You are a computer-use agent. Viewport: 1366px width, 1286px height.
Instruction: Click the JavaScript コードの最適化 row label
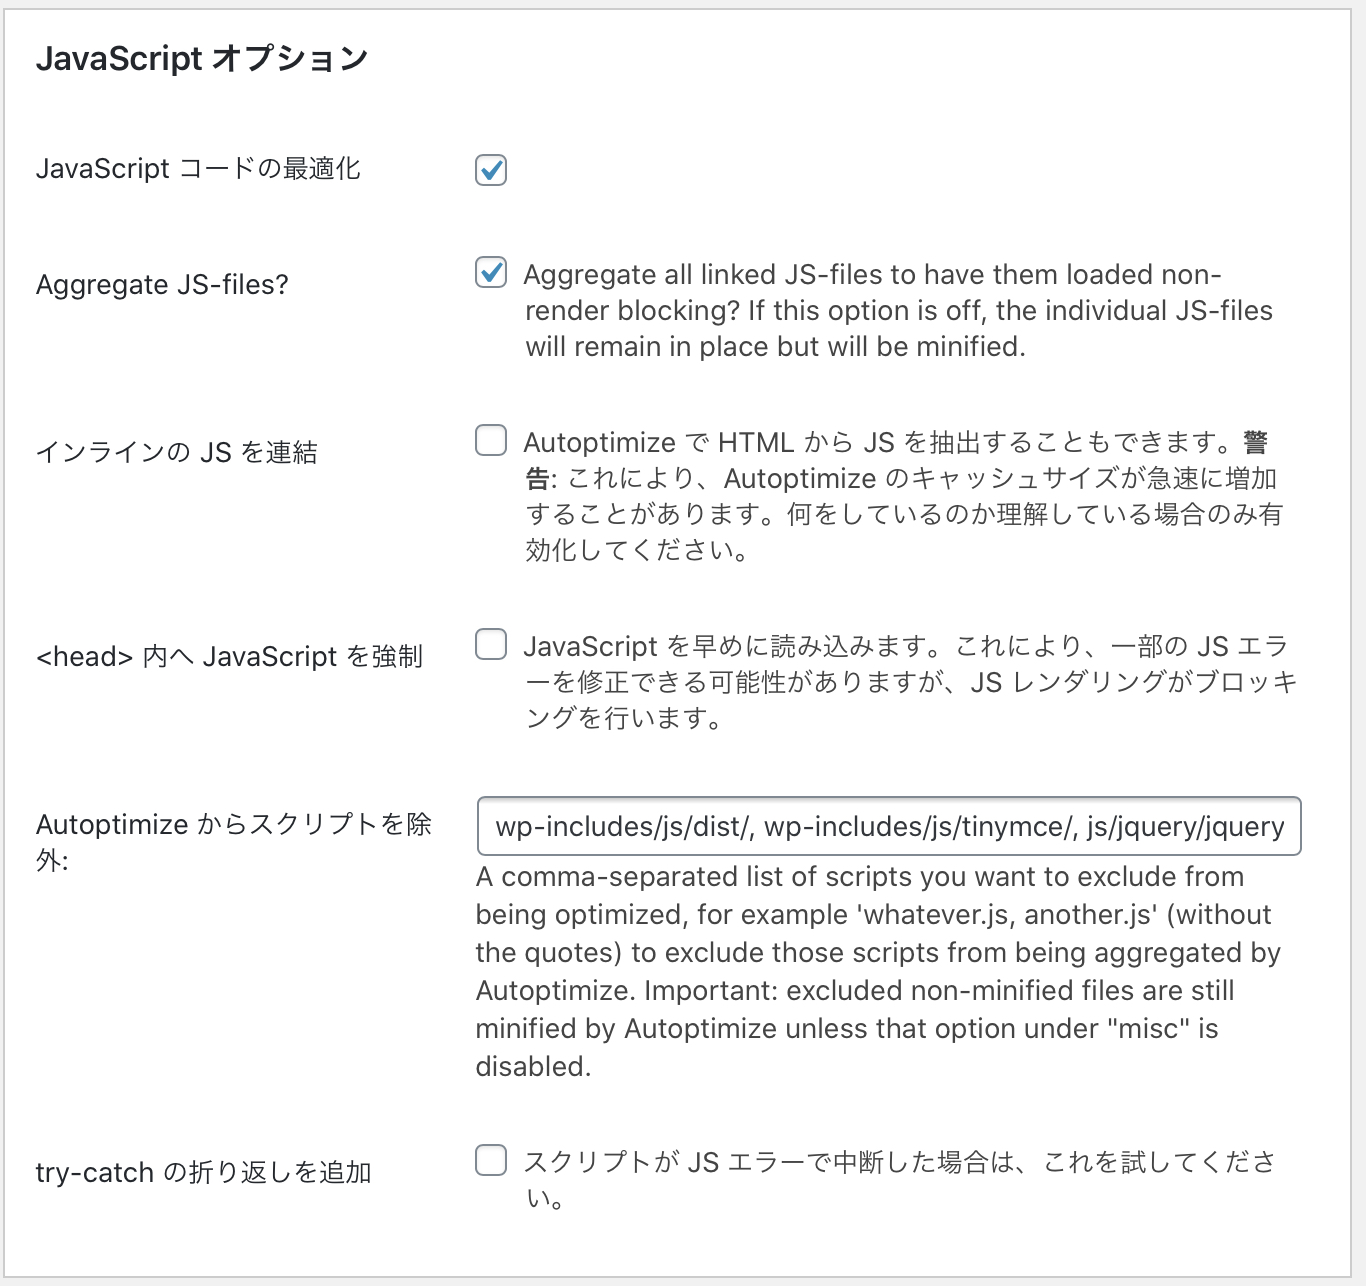click(x=198, y=168)
